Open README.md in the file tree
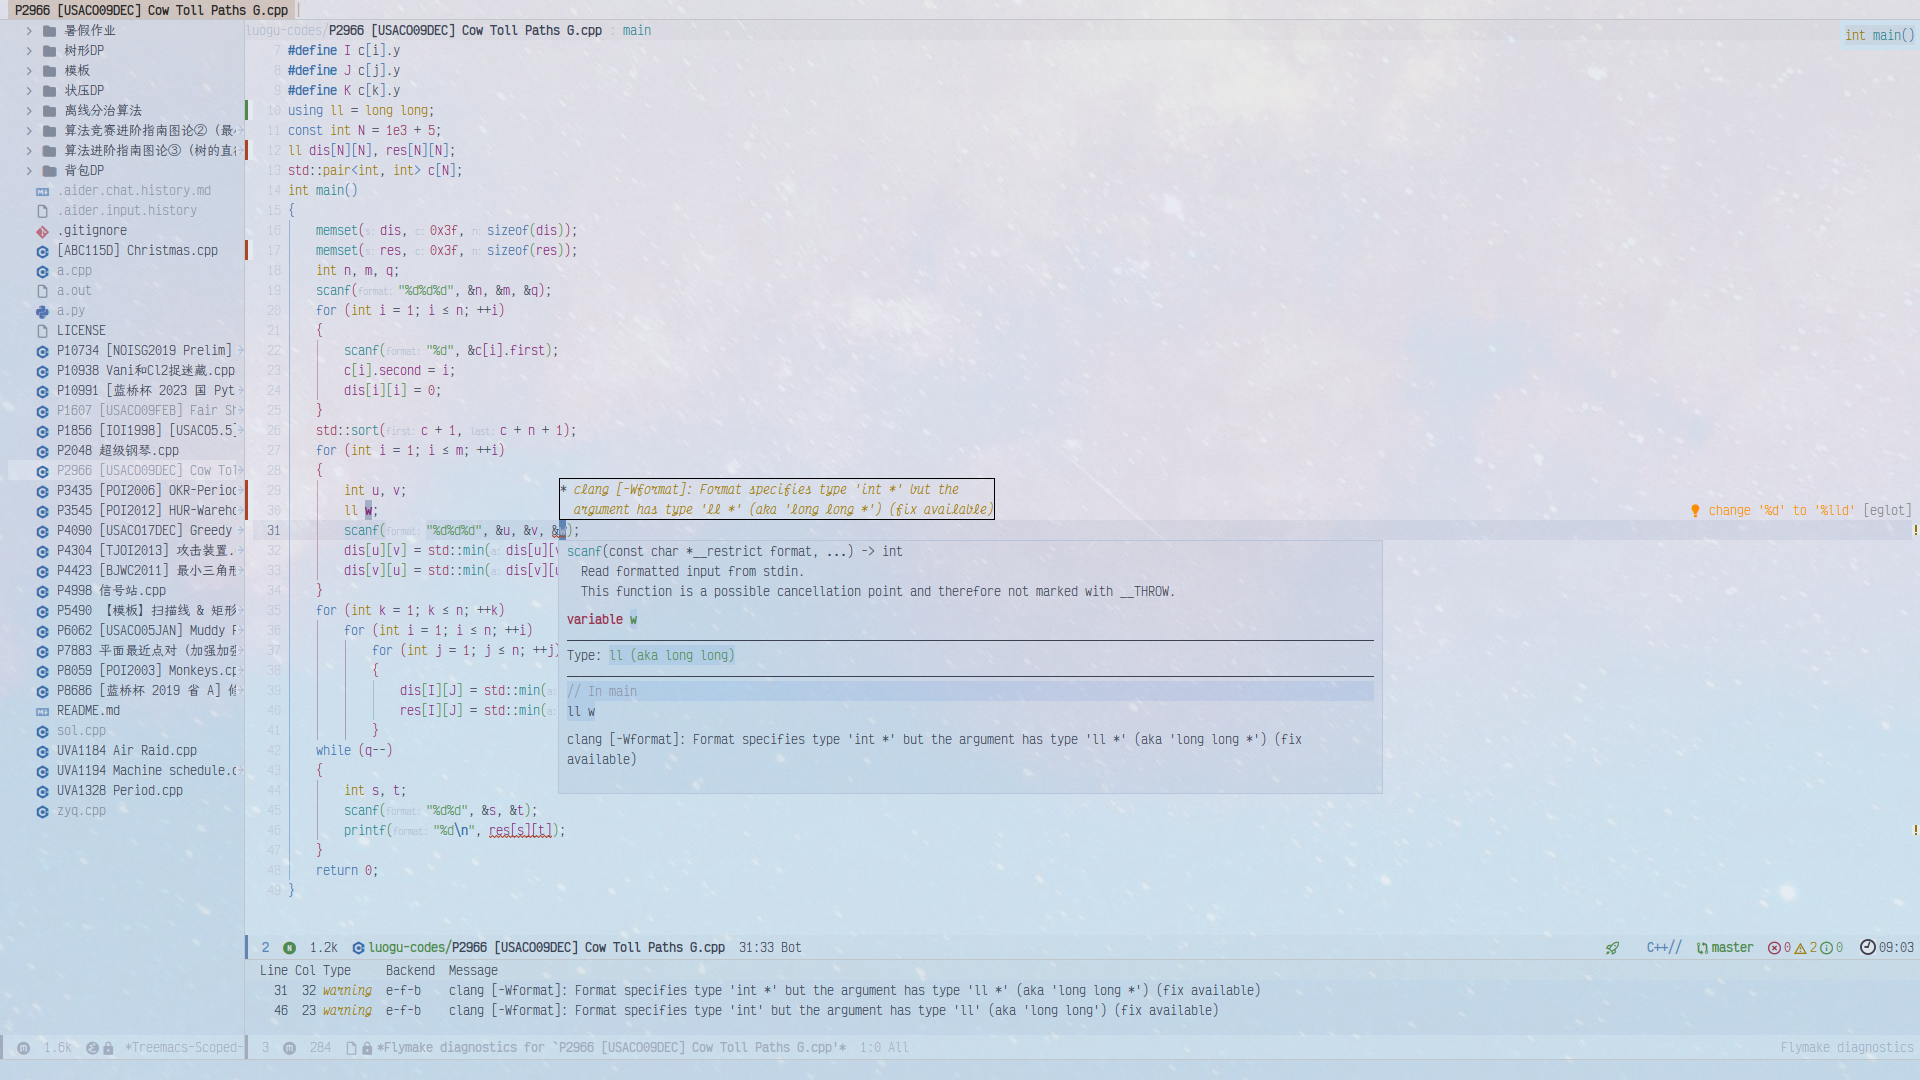The image size is (1920, 1080). (88, 711)
